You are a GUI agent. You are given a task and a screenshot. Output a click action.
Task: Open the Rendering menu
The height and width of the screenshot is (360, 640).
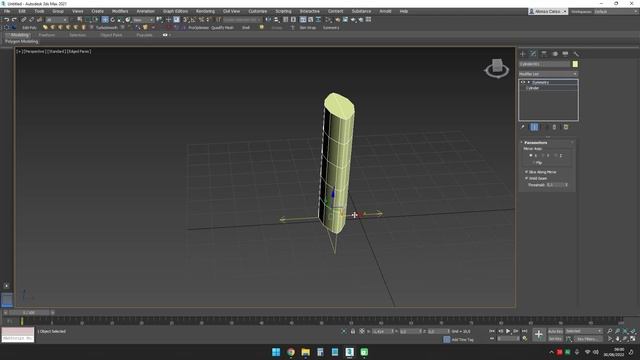(205, 11)
